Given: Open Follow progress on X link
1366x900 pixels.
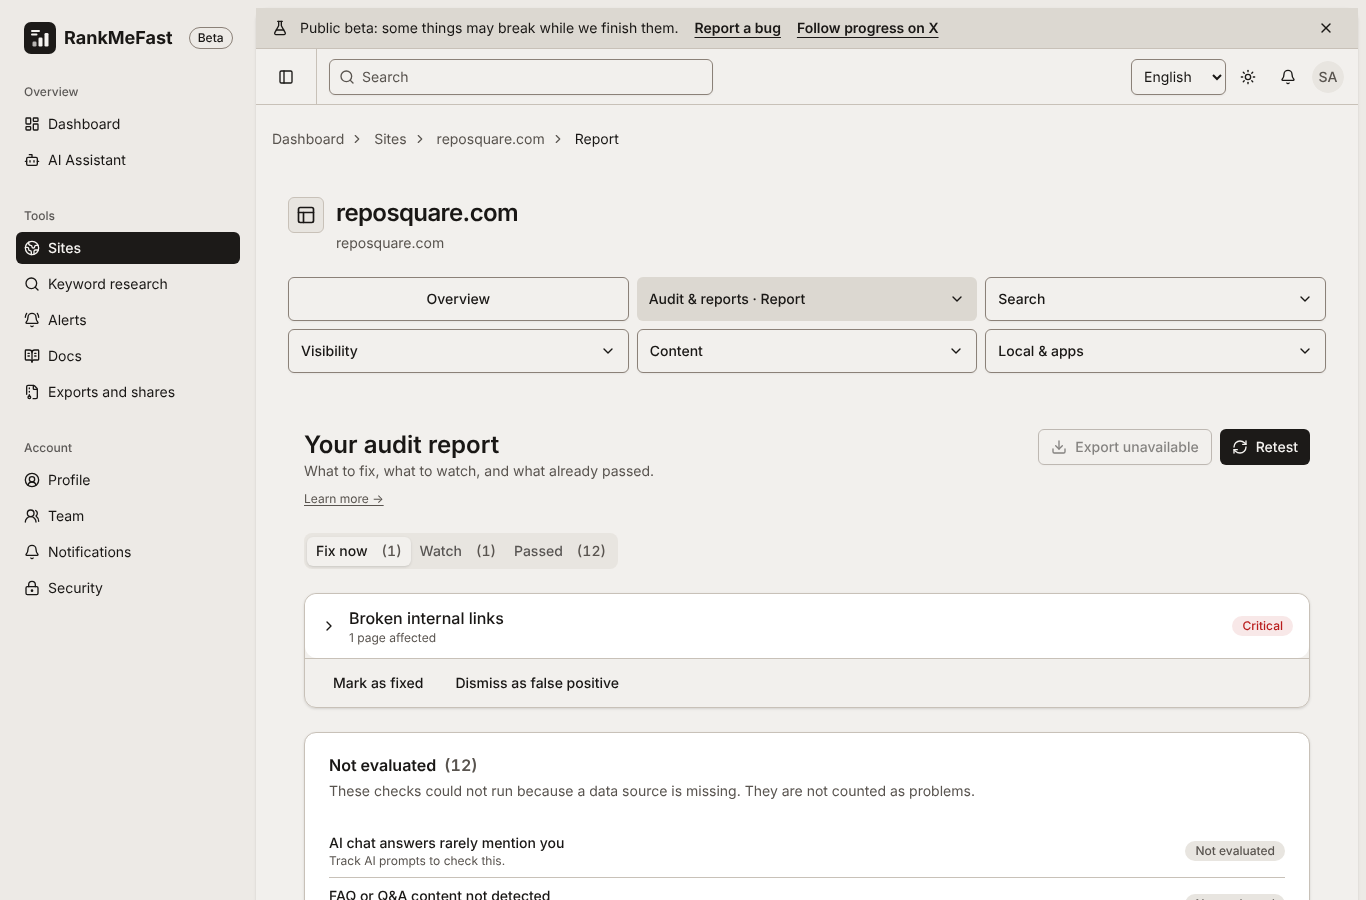Looking at the screenshot, I should [867, 28].
